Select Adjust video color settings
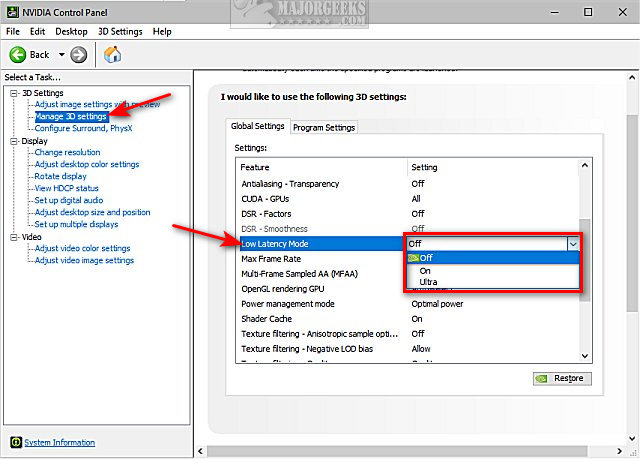The width and height of the screenshot is (640, 459). tap(82, 248)
